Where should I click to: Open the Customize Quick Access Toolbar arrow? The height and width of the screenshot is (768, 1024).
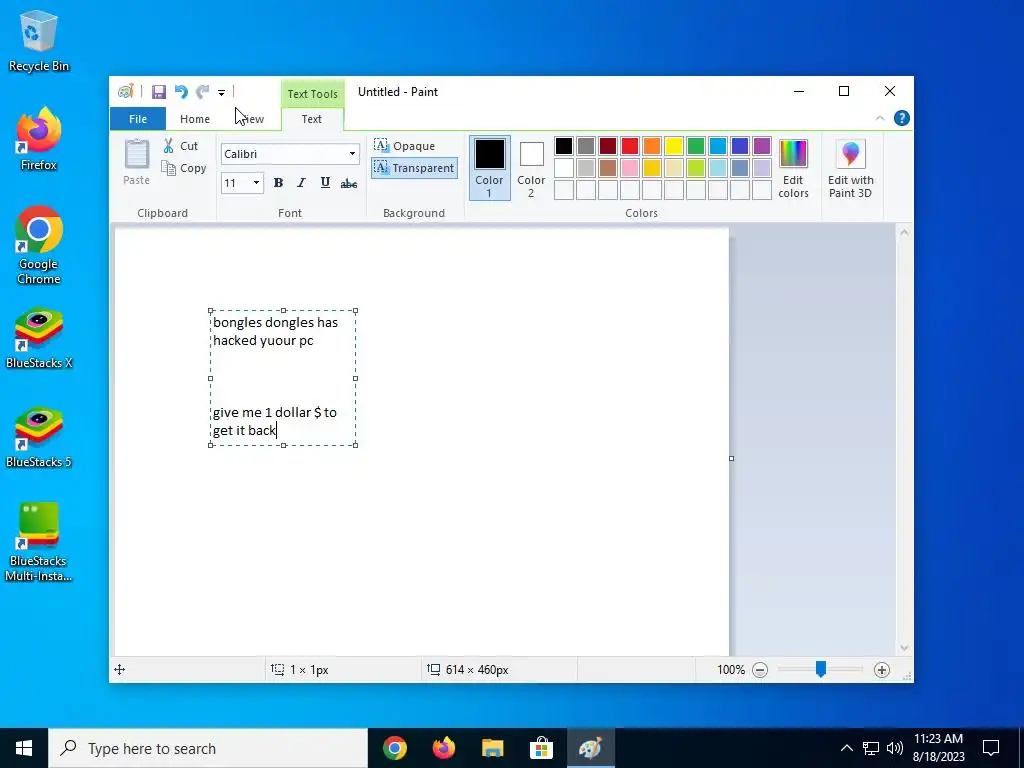pos(221,93)
